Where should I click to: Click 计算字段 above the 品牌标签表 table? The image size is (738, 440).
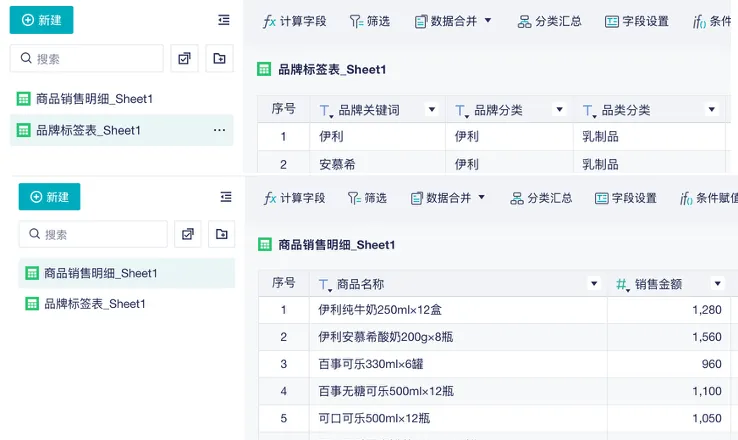pyautogui.click(x=294, y=21)
